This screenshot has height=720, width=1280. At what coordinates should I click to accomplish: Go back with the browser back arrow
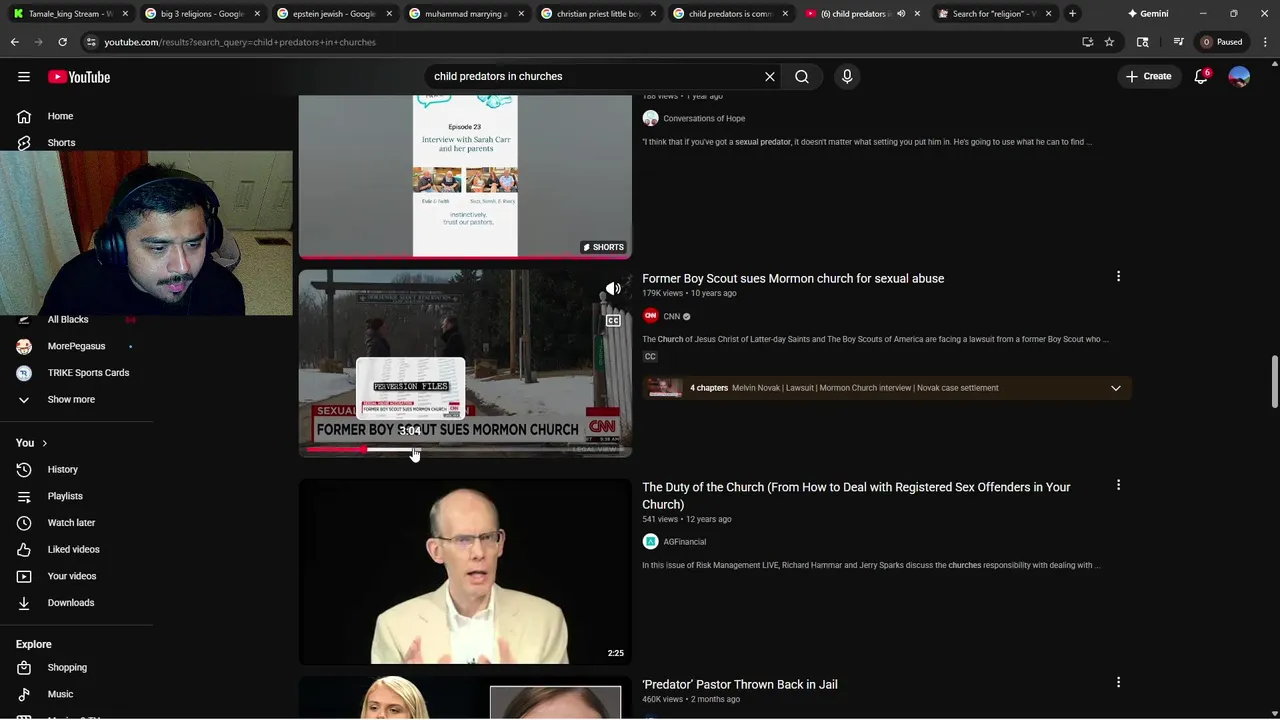14,42
